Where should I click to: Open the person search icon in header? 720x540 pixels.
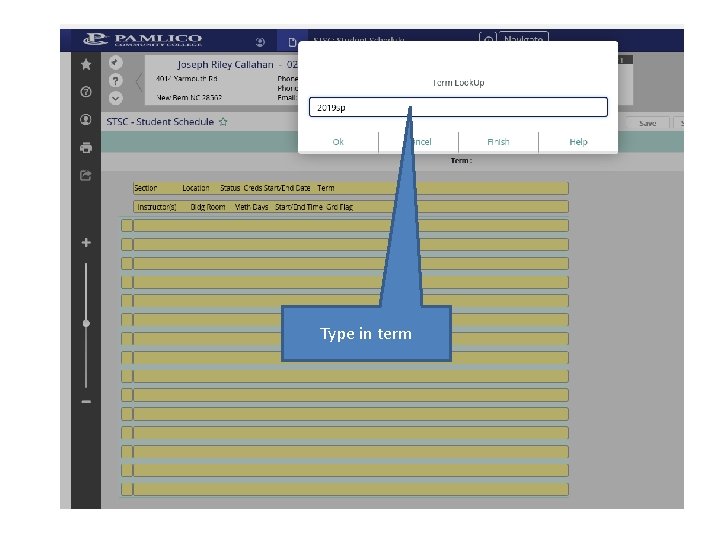[x=260, y=42]
